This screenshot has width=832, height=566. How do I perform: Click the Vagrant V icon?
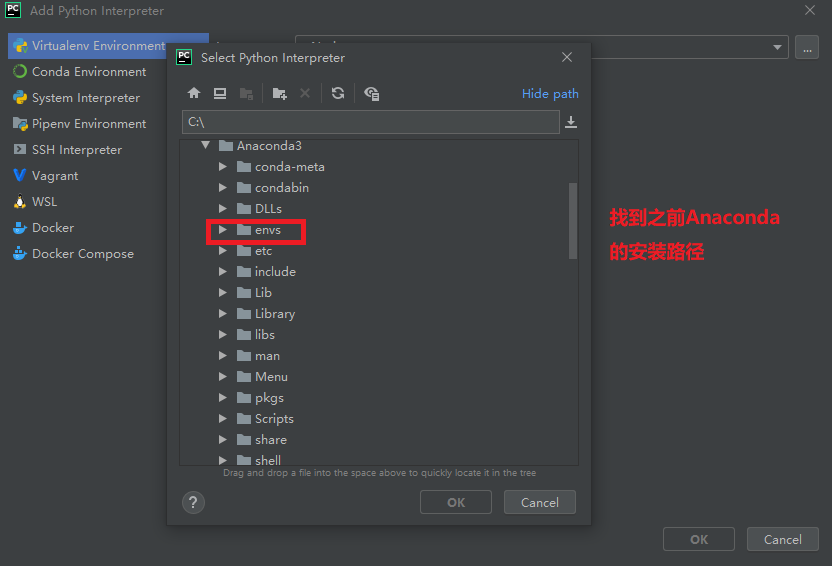click(20, 175)
